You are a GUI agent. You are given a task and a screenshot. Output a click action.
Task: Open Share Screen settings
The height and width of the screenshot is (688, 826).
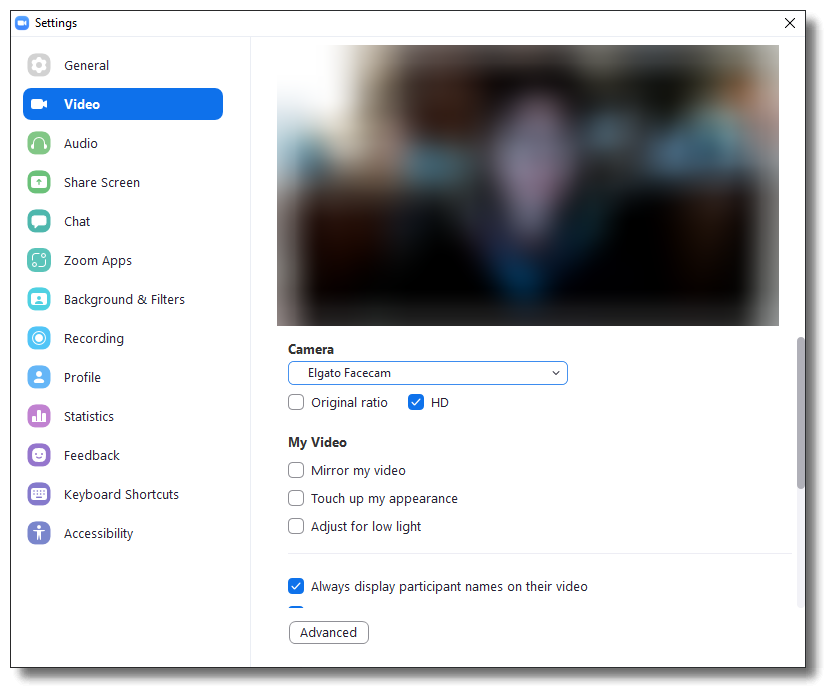coord(123,182)
